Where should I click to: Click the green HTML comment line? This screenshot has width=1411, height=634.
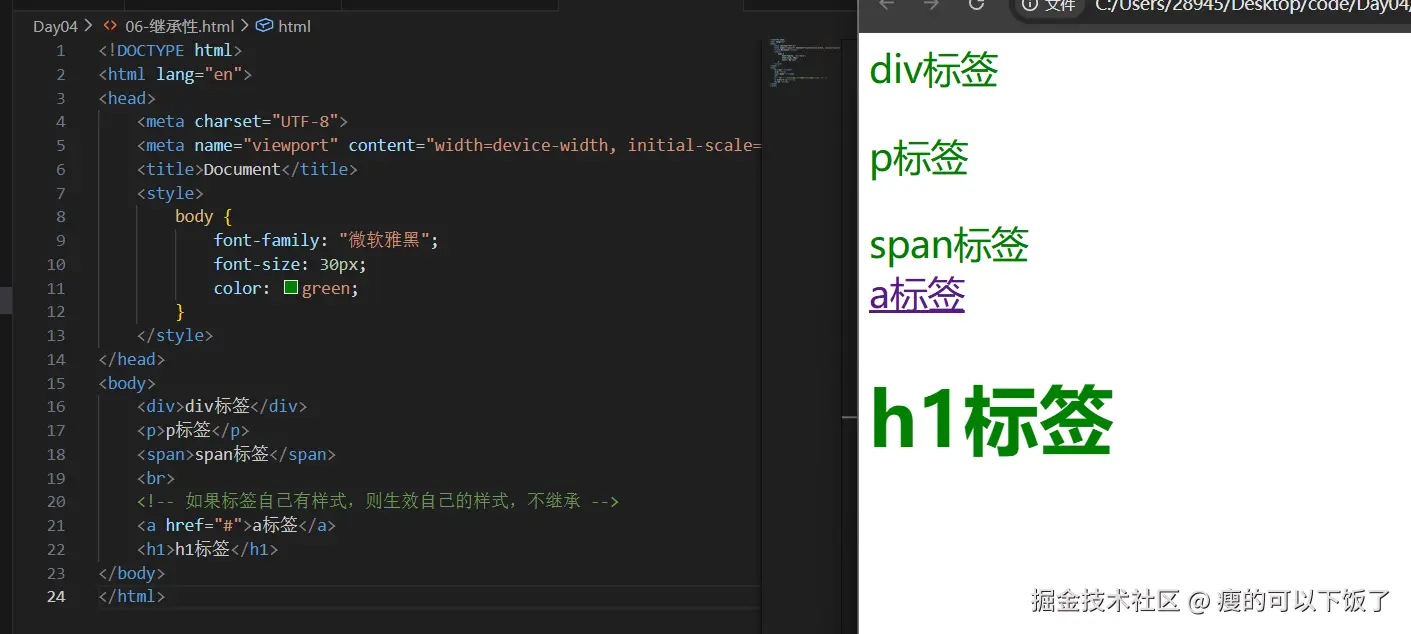tap(378, 501)
